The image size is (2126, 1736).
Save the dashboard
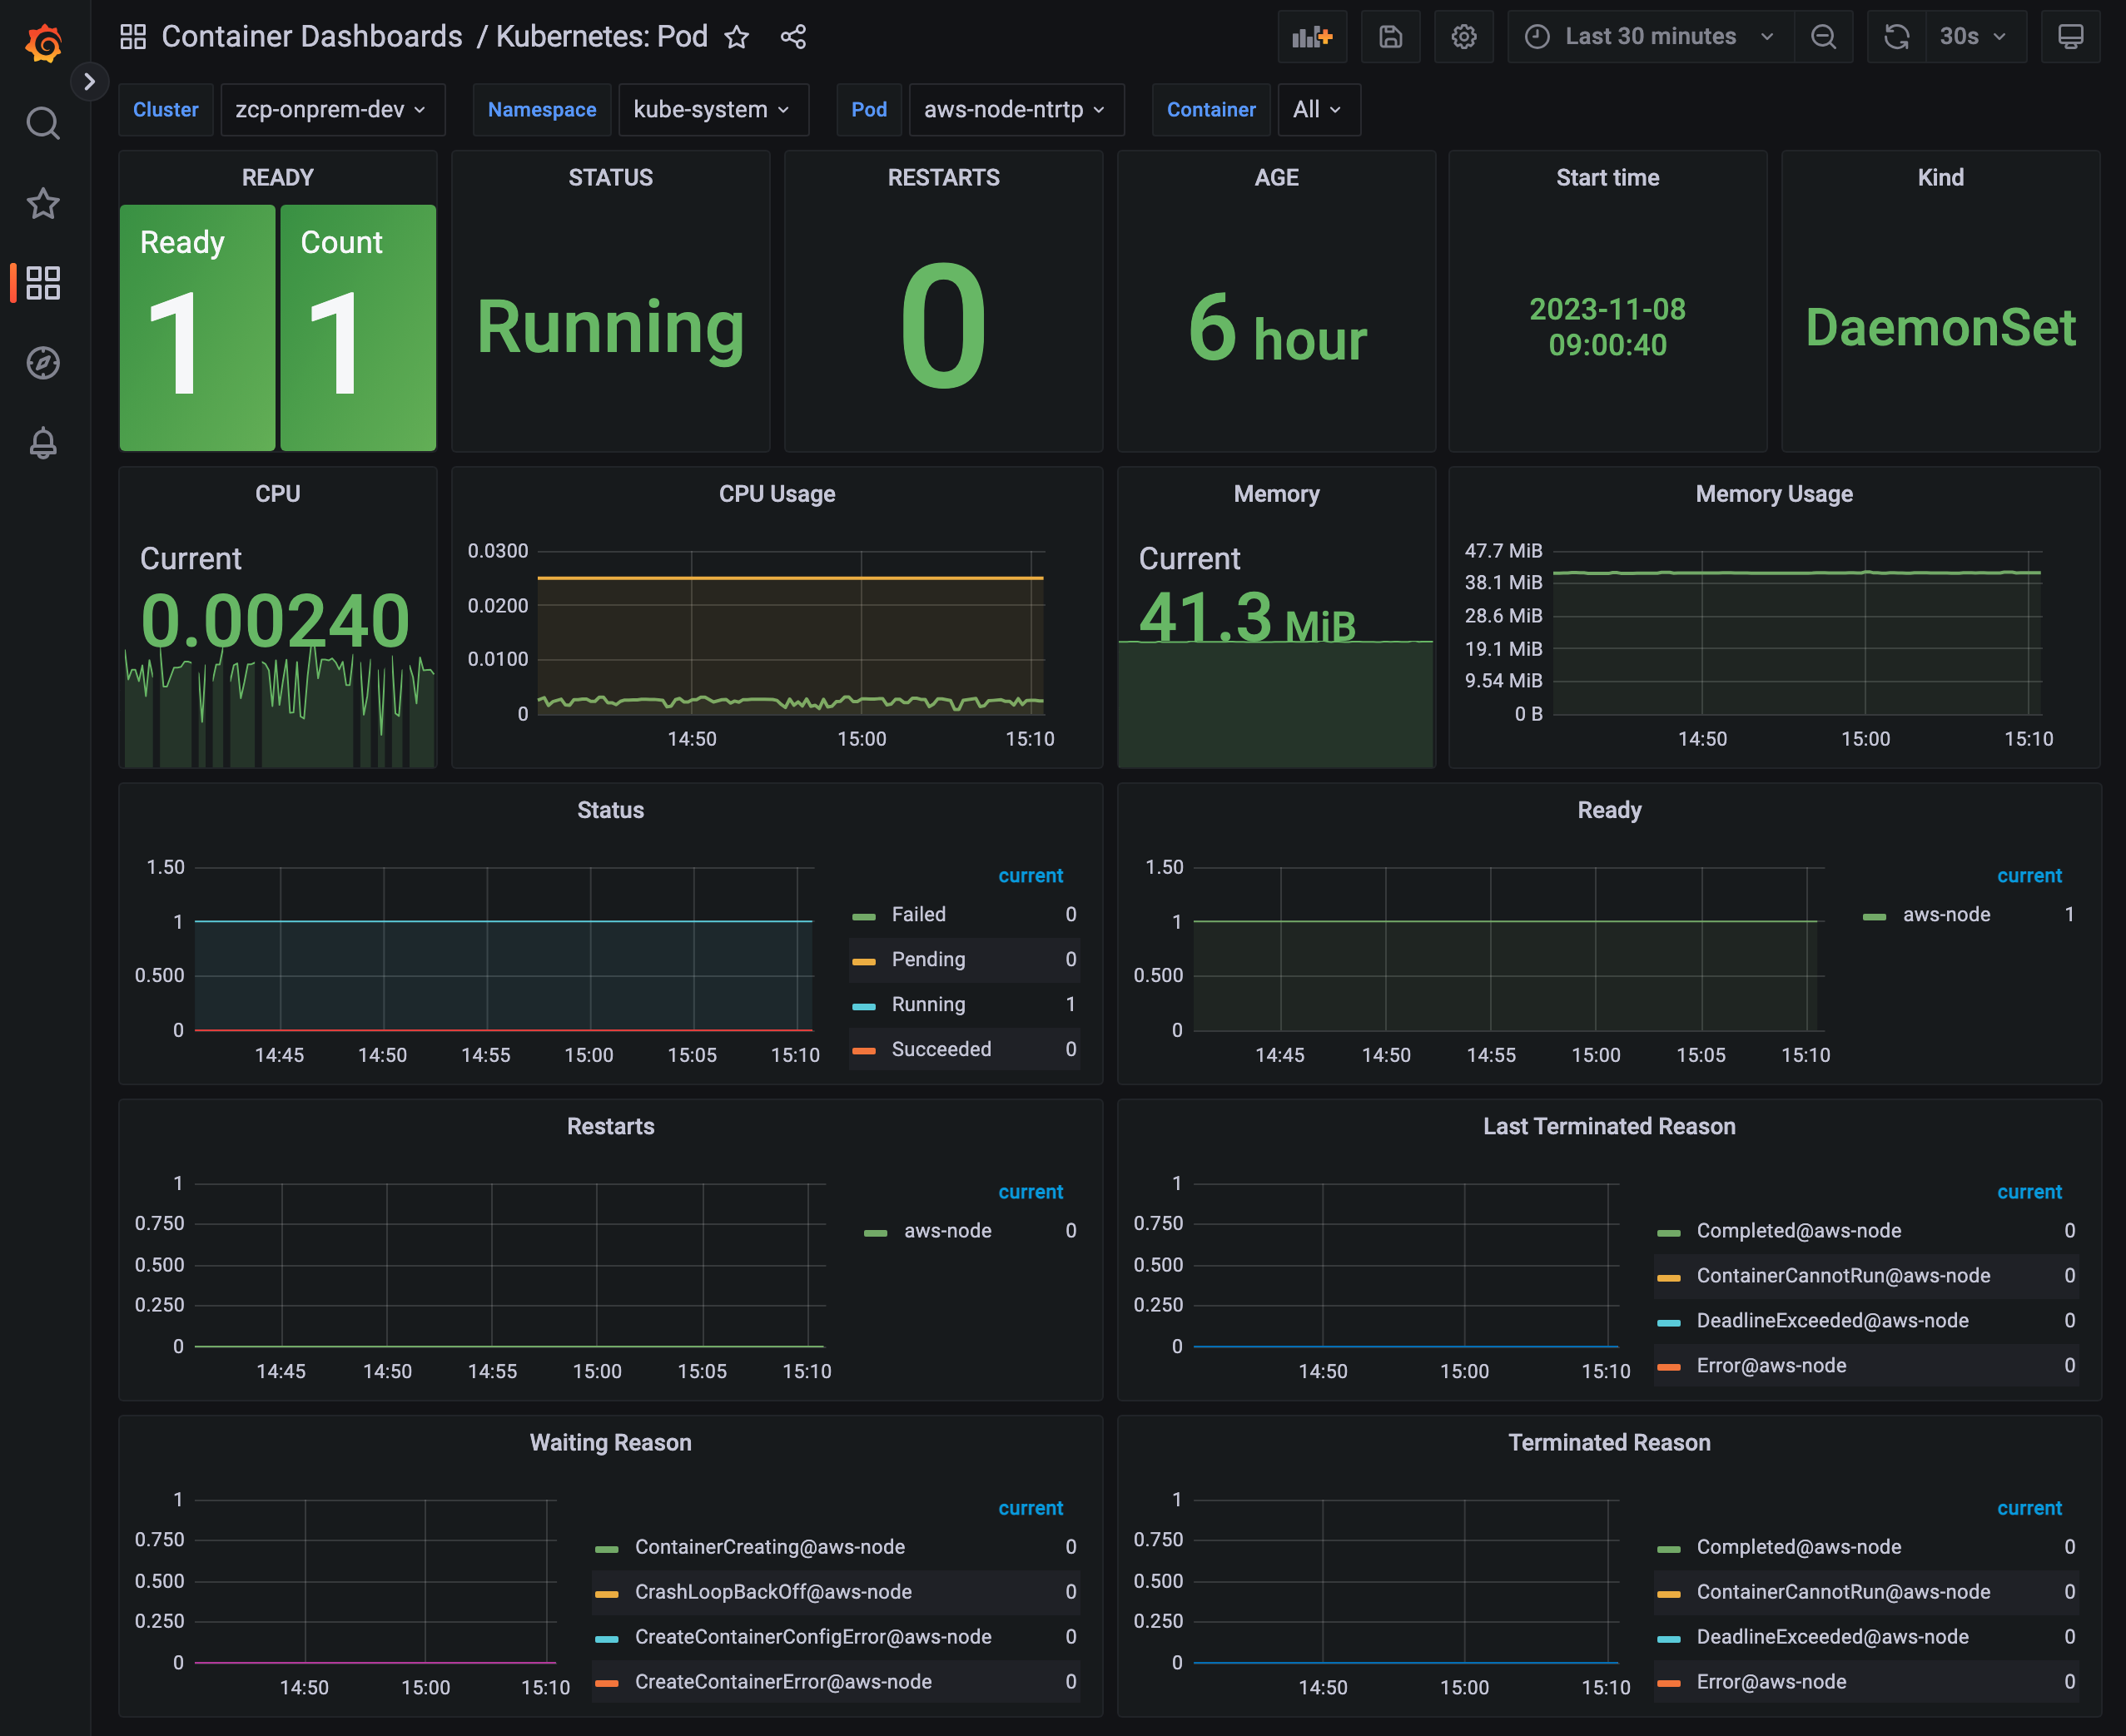[1390, 37]
